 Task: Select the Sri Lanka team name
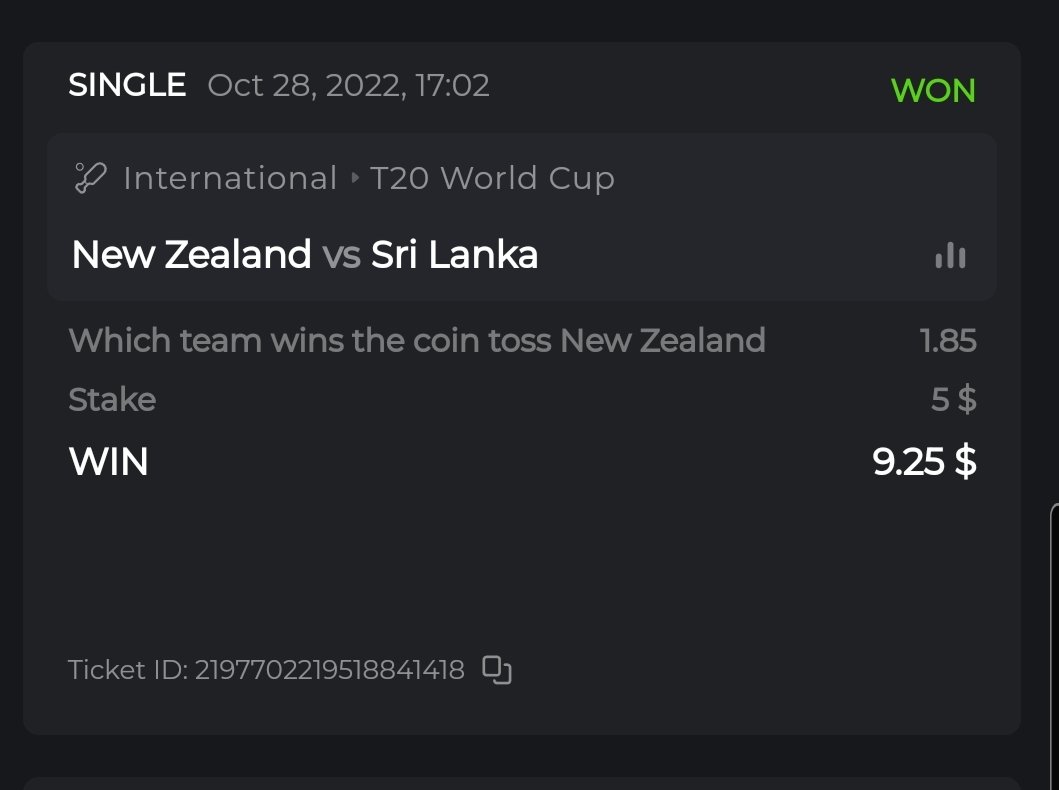click(454, 255)
